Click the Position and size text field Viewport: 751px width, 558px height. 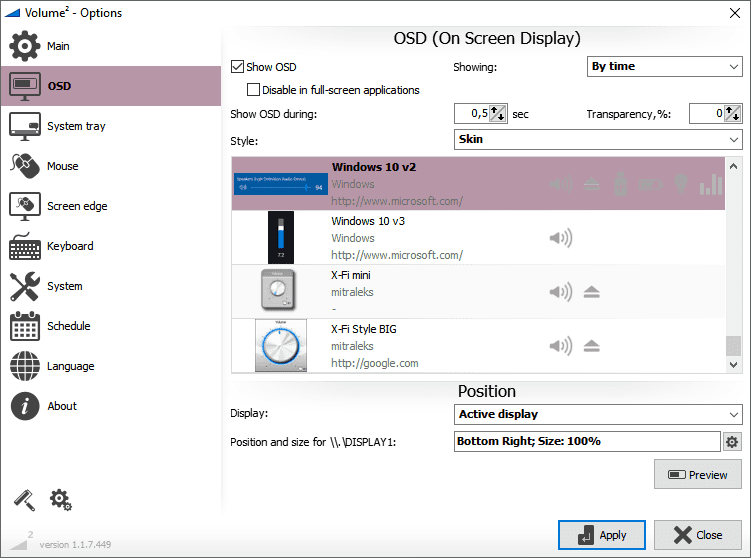point(587,442)
